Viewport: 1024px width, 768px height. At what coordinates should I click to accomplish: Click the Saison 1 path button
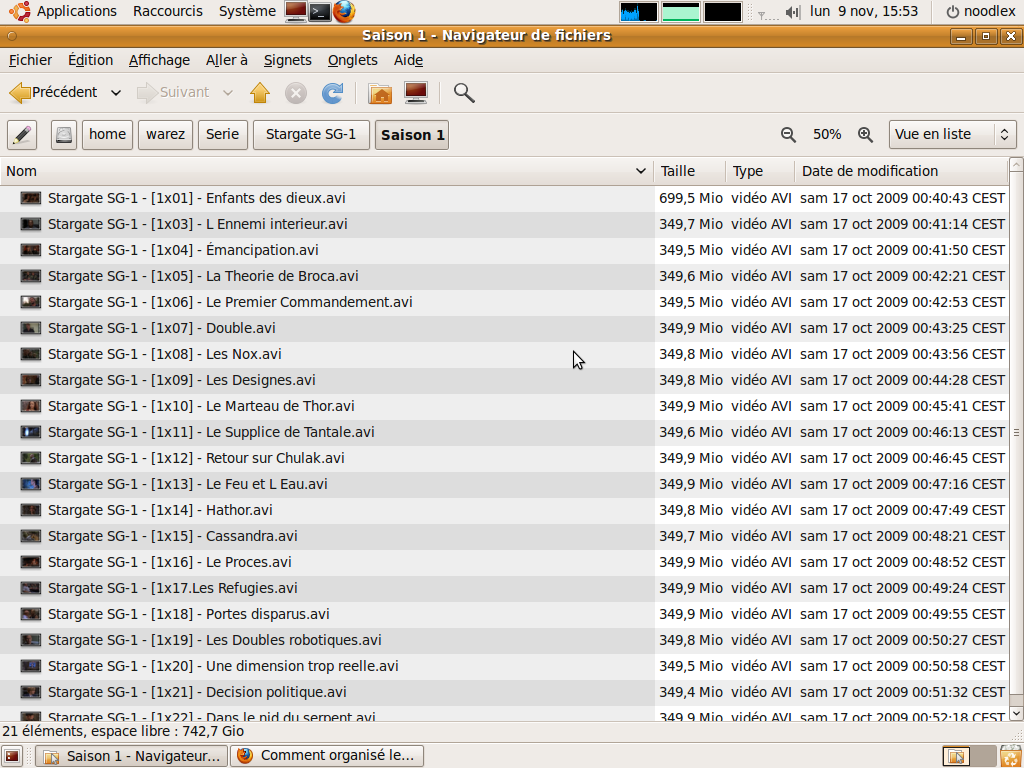[412, 135]
